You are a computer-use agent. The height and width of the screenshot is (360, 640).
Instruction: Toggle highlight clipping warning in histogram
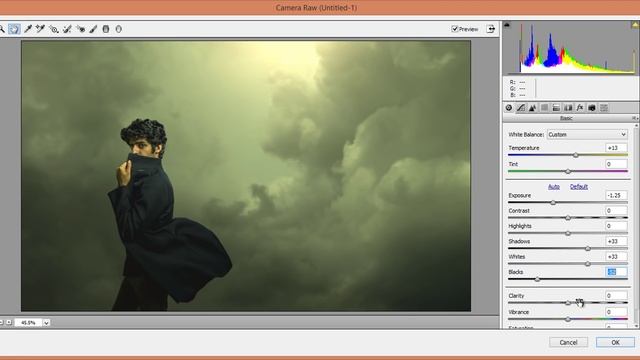(636, 25)
